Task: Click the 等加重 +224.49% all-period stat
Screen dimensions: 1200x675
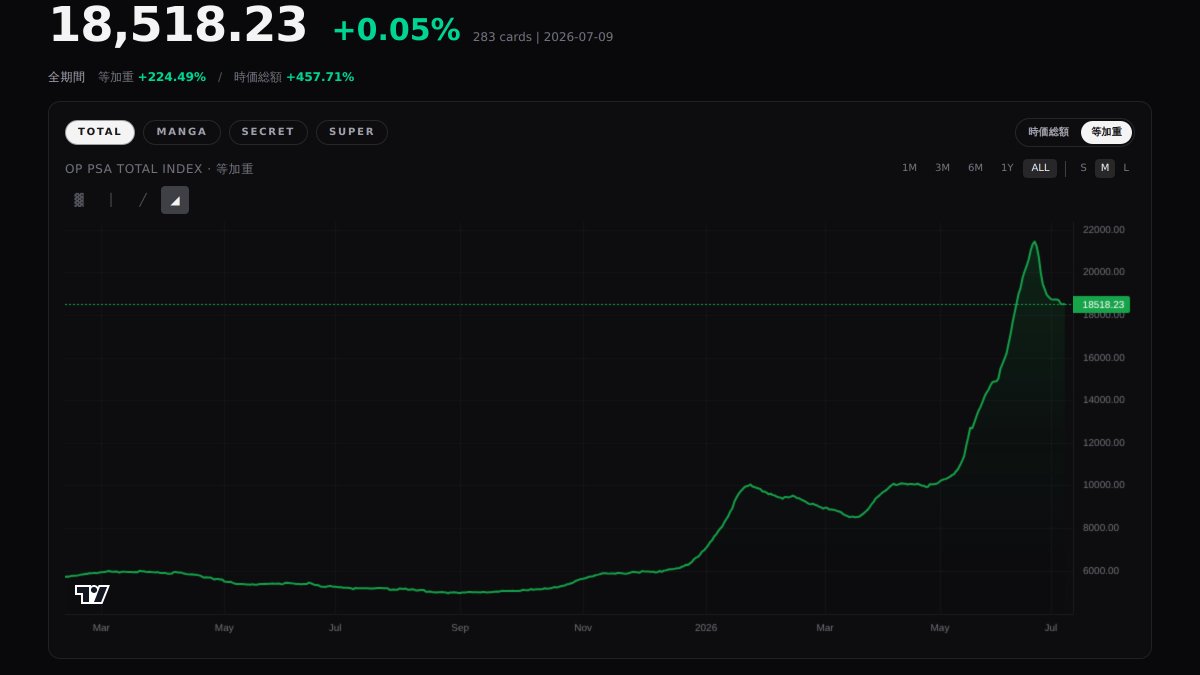Action: (x=152, y=77)
